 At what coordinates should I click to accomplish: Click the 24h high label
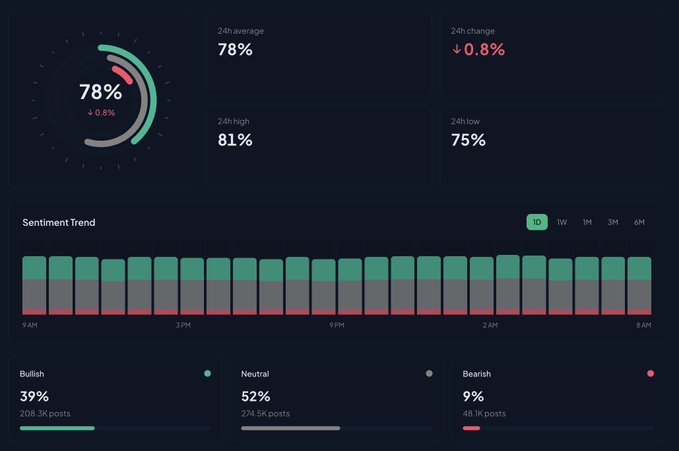(233, 122)
